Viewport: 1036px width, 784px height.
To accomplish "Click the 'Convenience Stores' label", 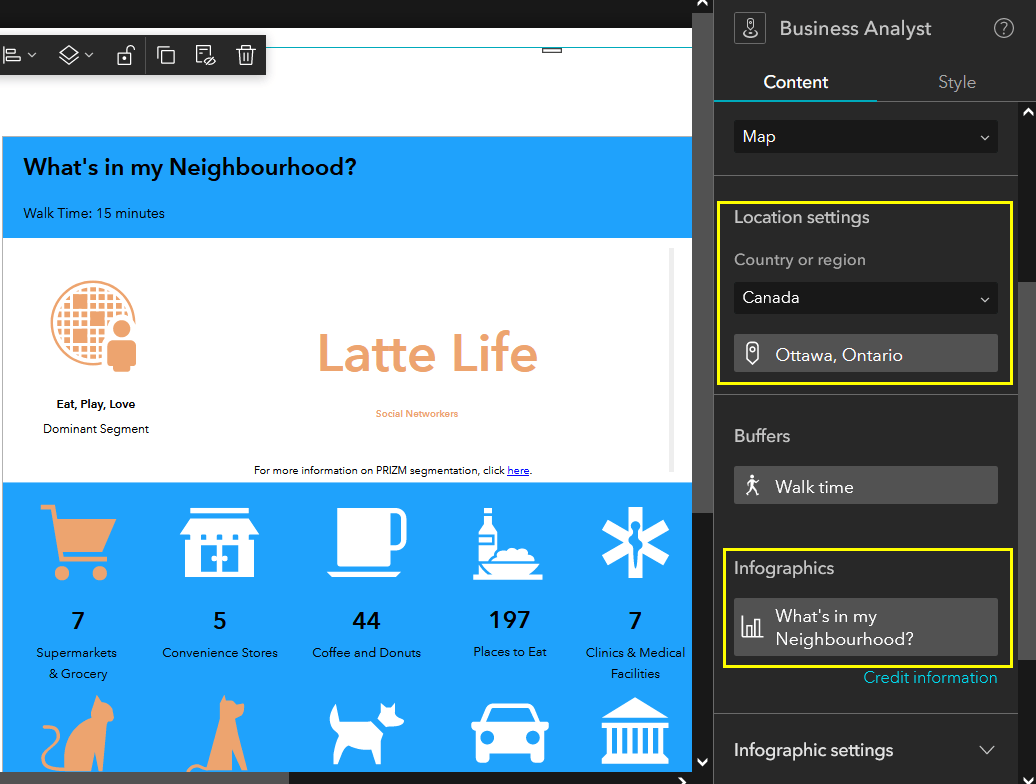I will 220,653.
